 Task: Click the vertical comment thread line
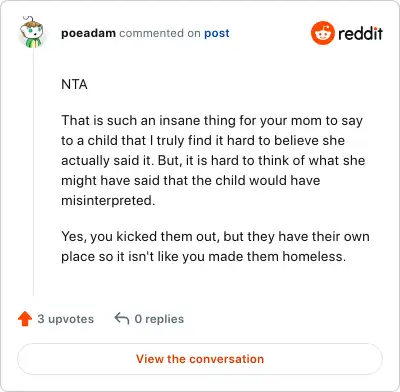click(x=34, y=172)
